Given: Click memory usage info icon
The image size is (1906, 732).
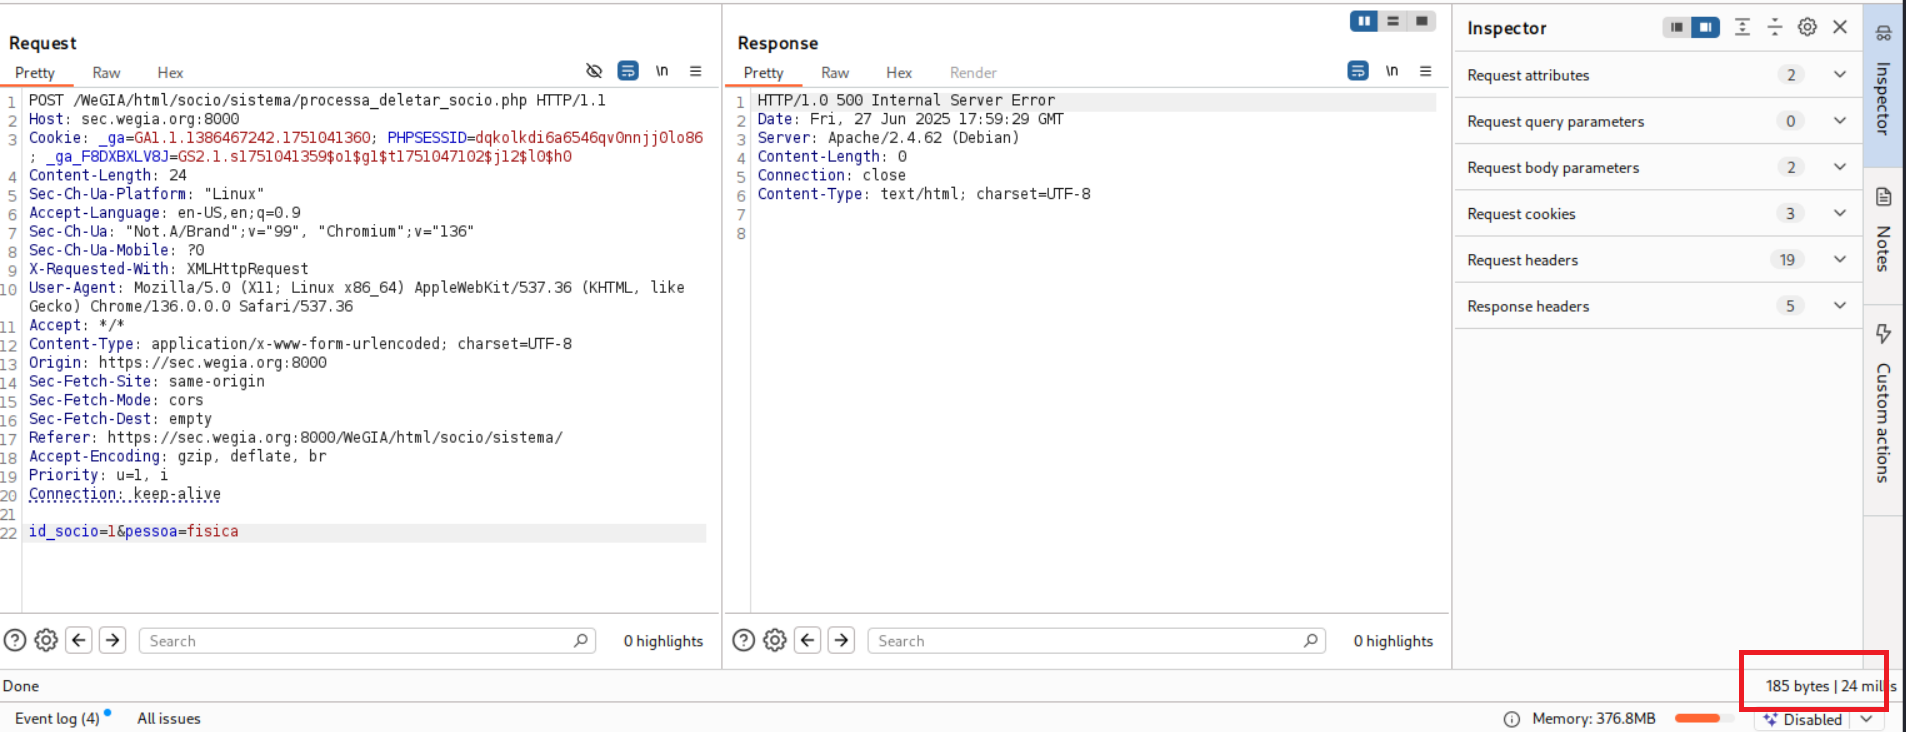Looking at the screenshot, I should click(x=1512, y=719).
